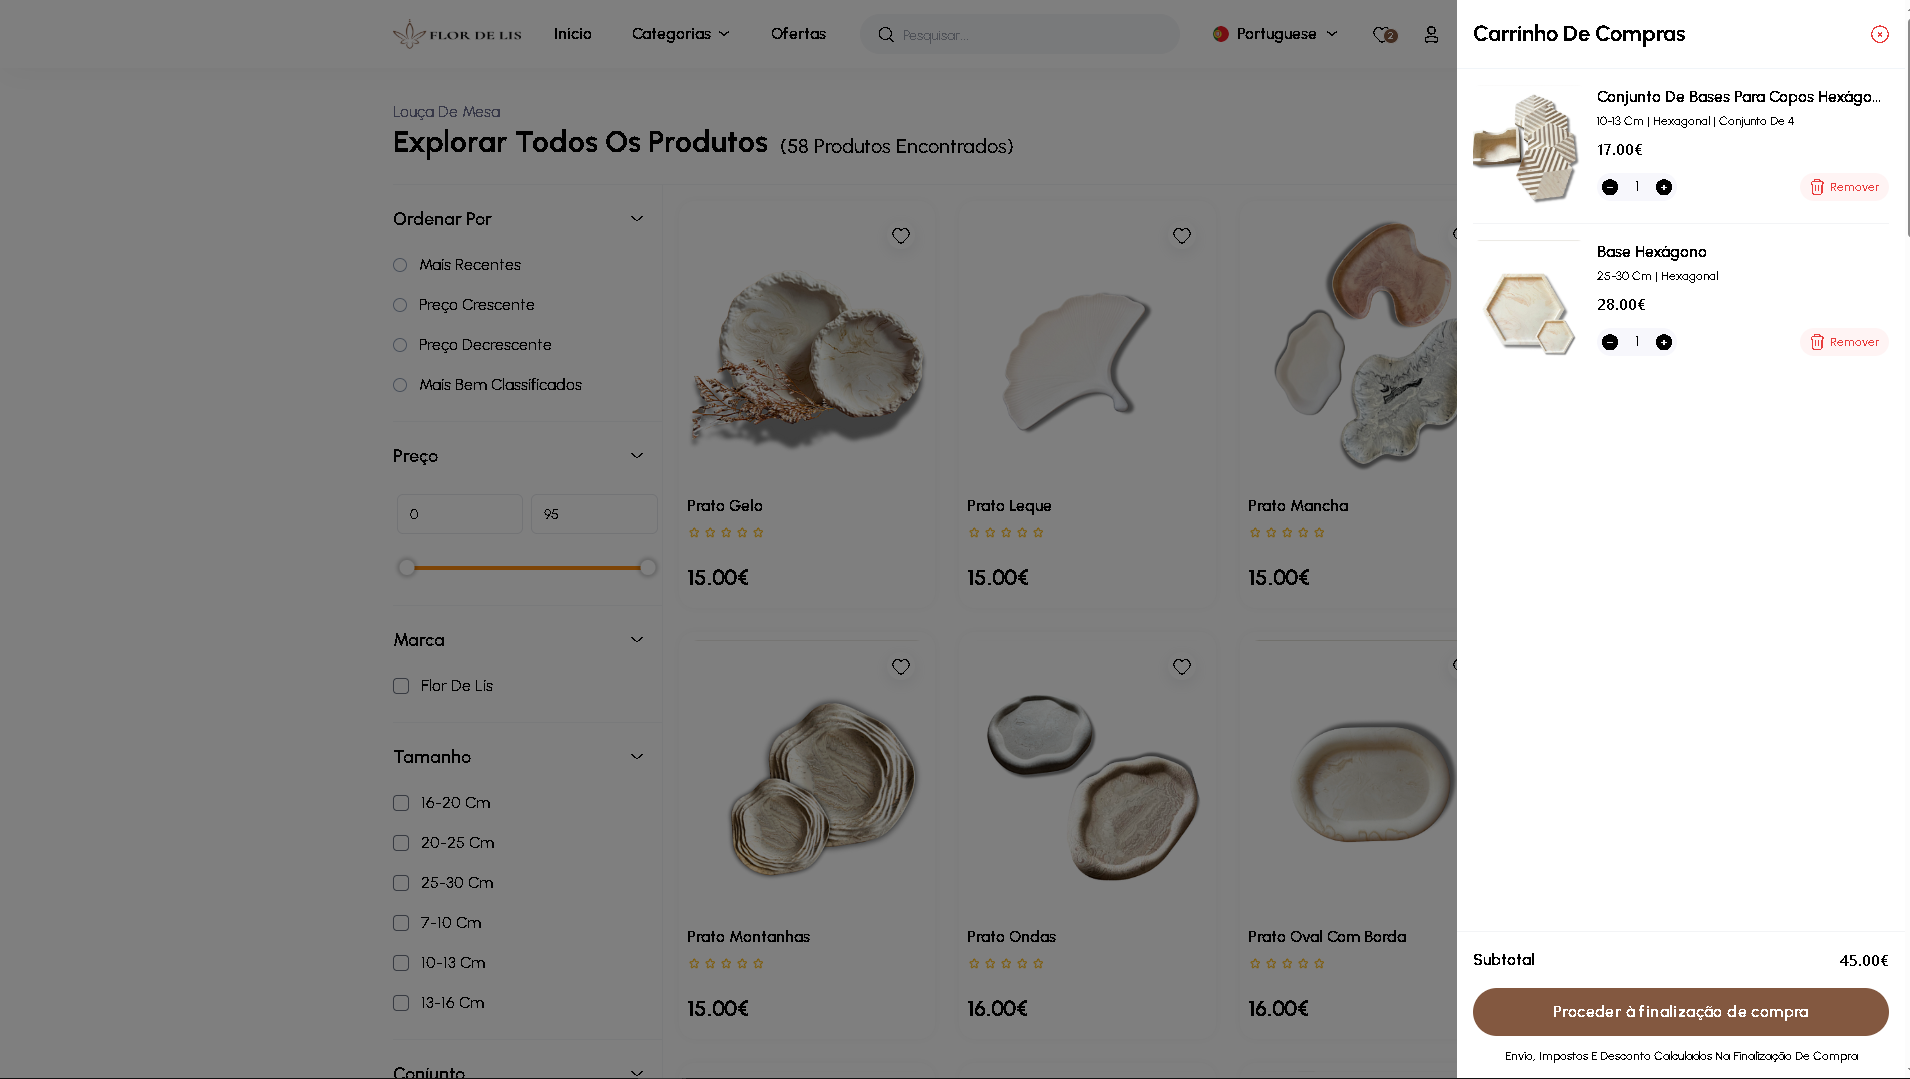Viewport: 1910px width, 1079px height.
Task: Click Proceder à finalização de compra
Action: pyautogui.click(x=1680, y=1012)
